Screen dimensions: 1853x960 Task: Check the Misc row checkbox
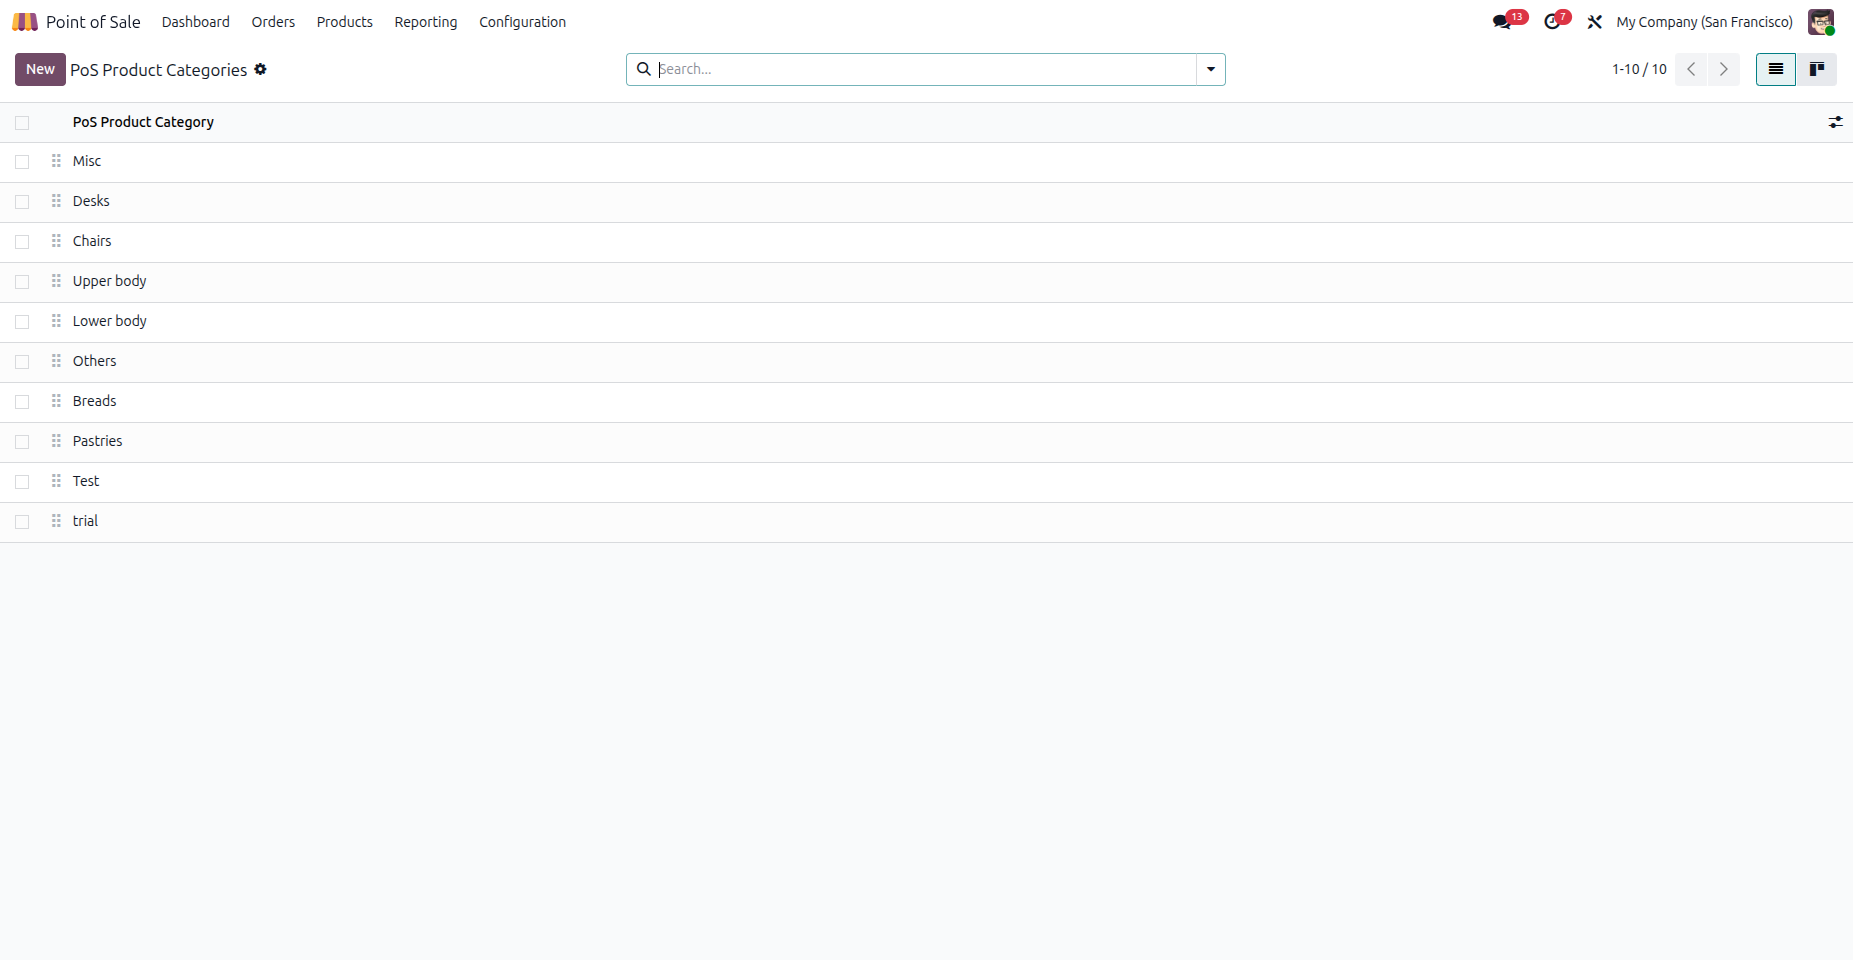pyautogui.click(x=22, y=162)
